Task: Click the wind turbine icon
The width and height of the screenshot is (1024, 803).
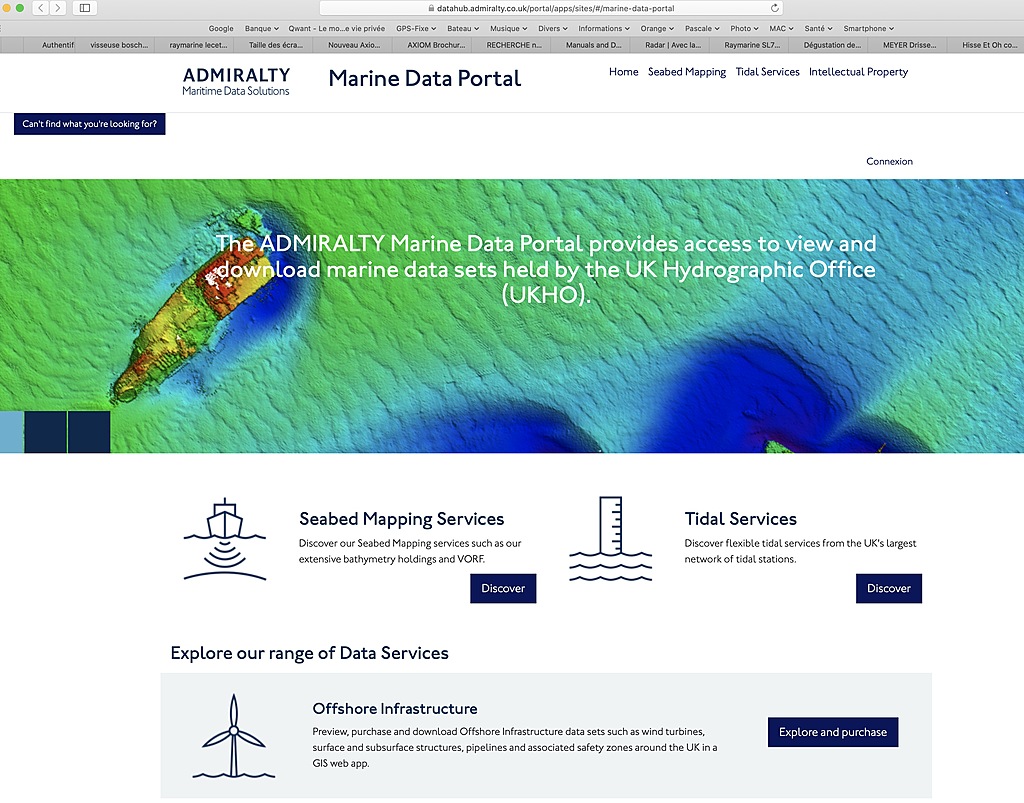Action: [234, 736]
